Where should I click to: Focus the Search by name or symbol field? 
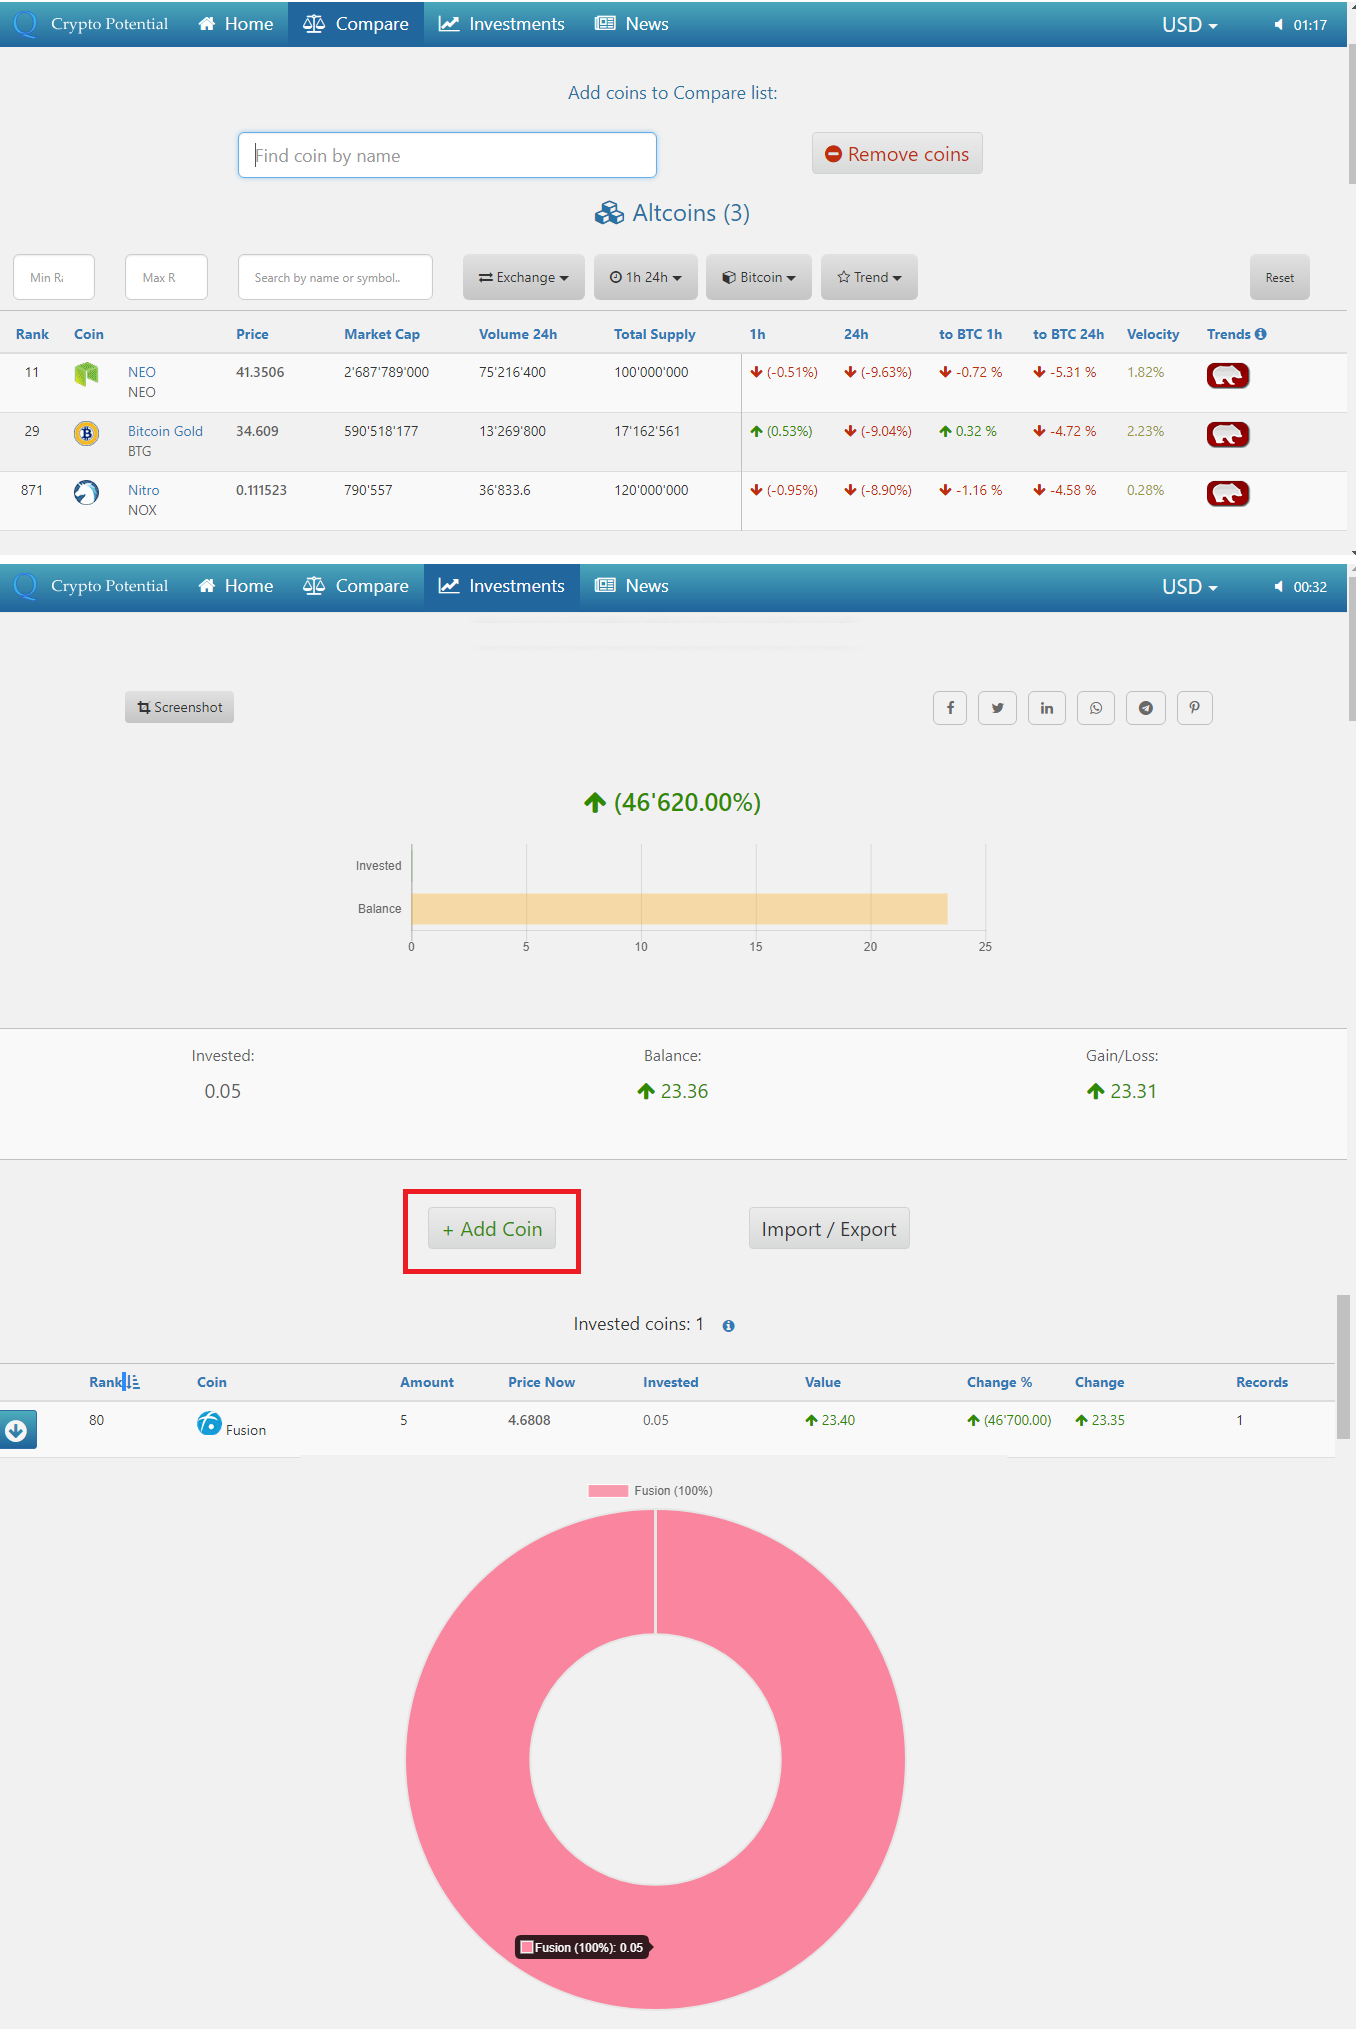pyautogui.click(x=335, y=277)
